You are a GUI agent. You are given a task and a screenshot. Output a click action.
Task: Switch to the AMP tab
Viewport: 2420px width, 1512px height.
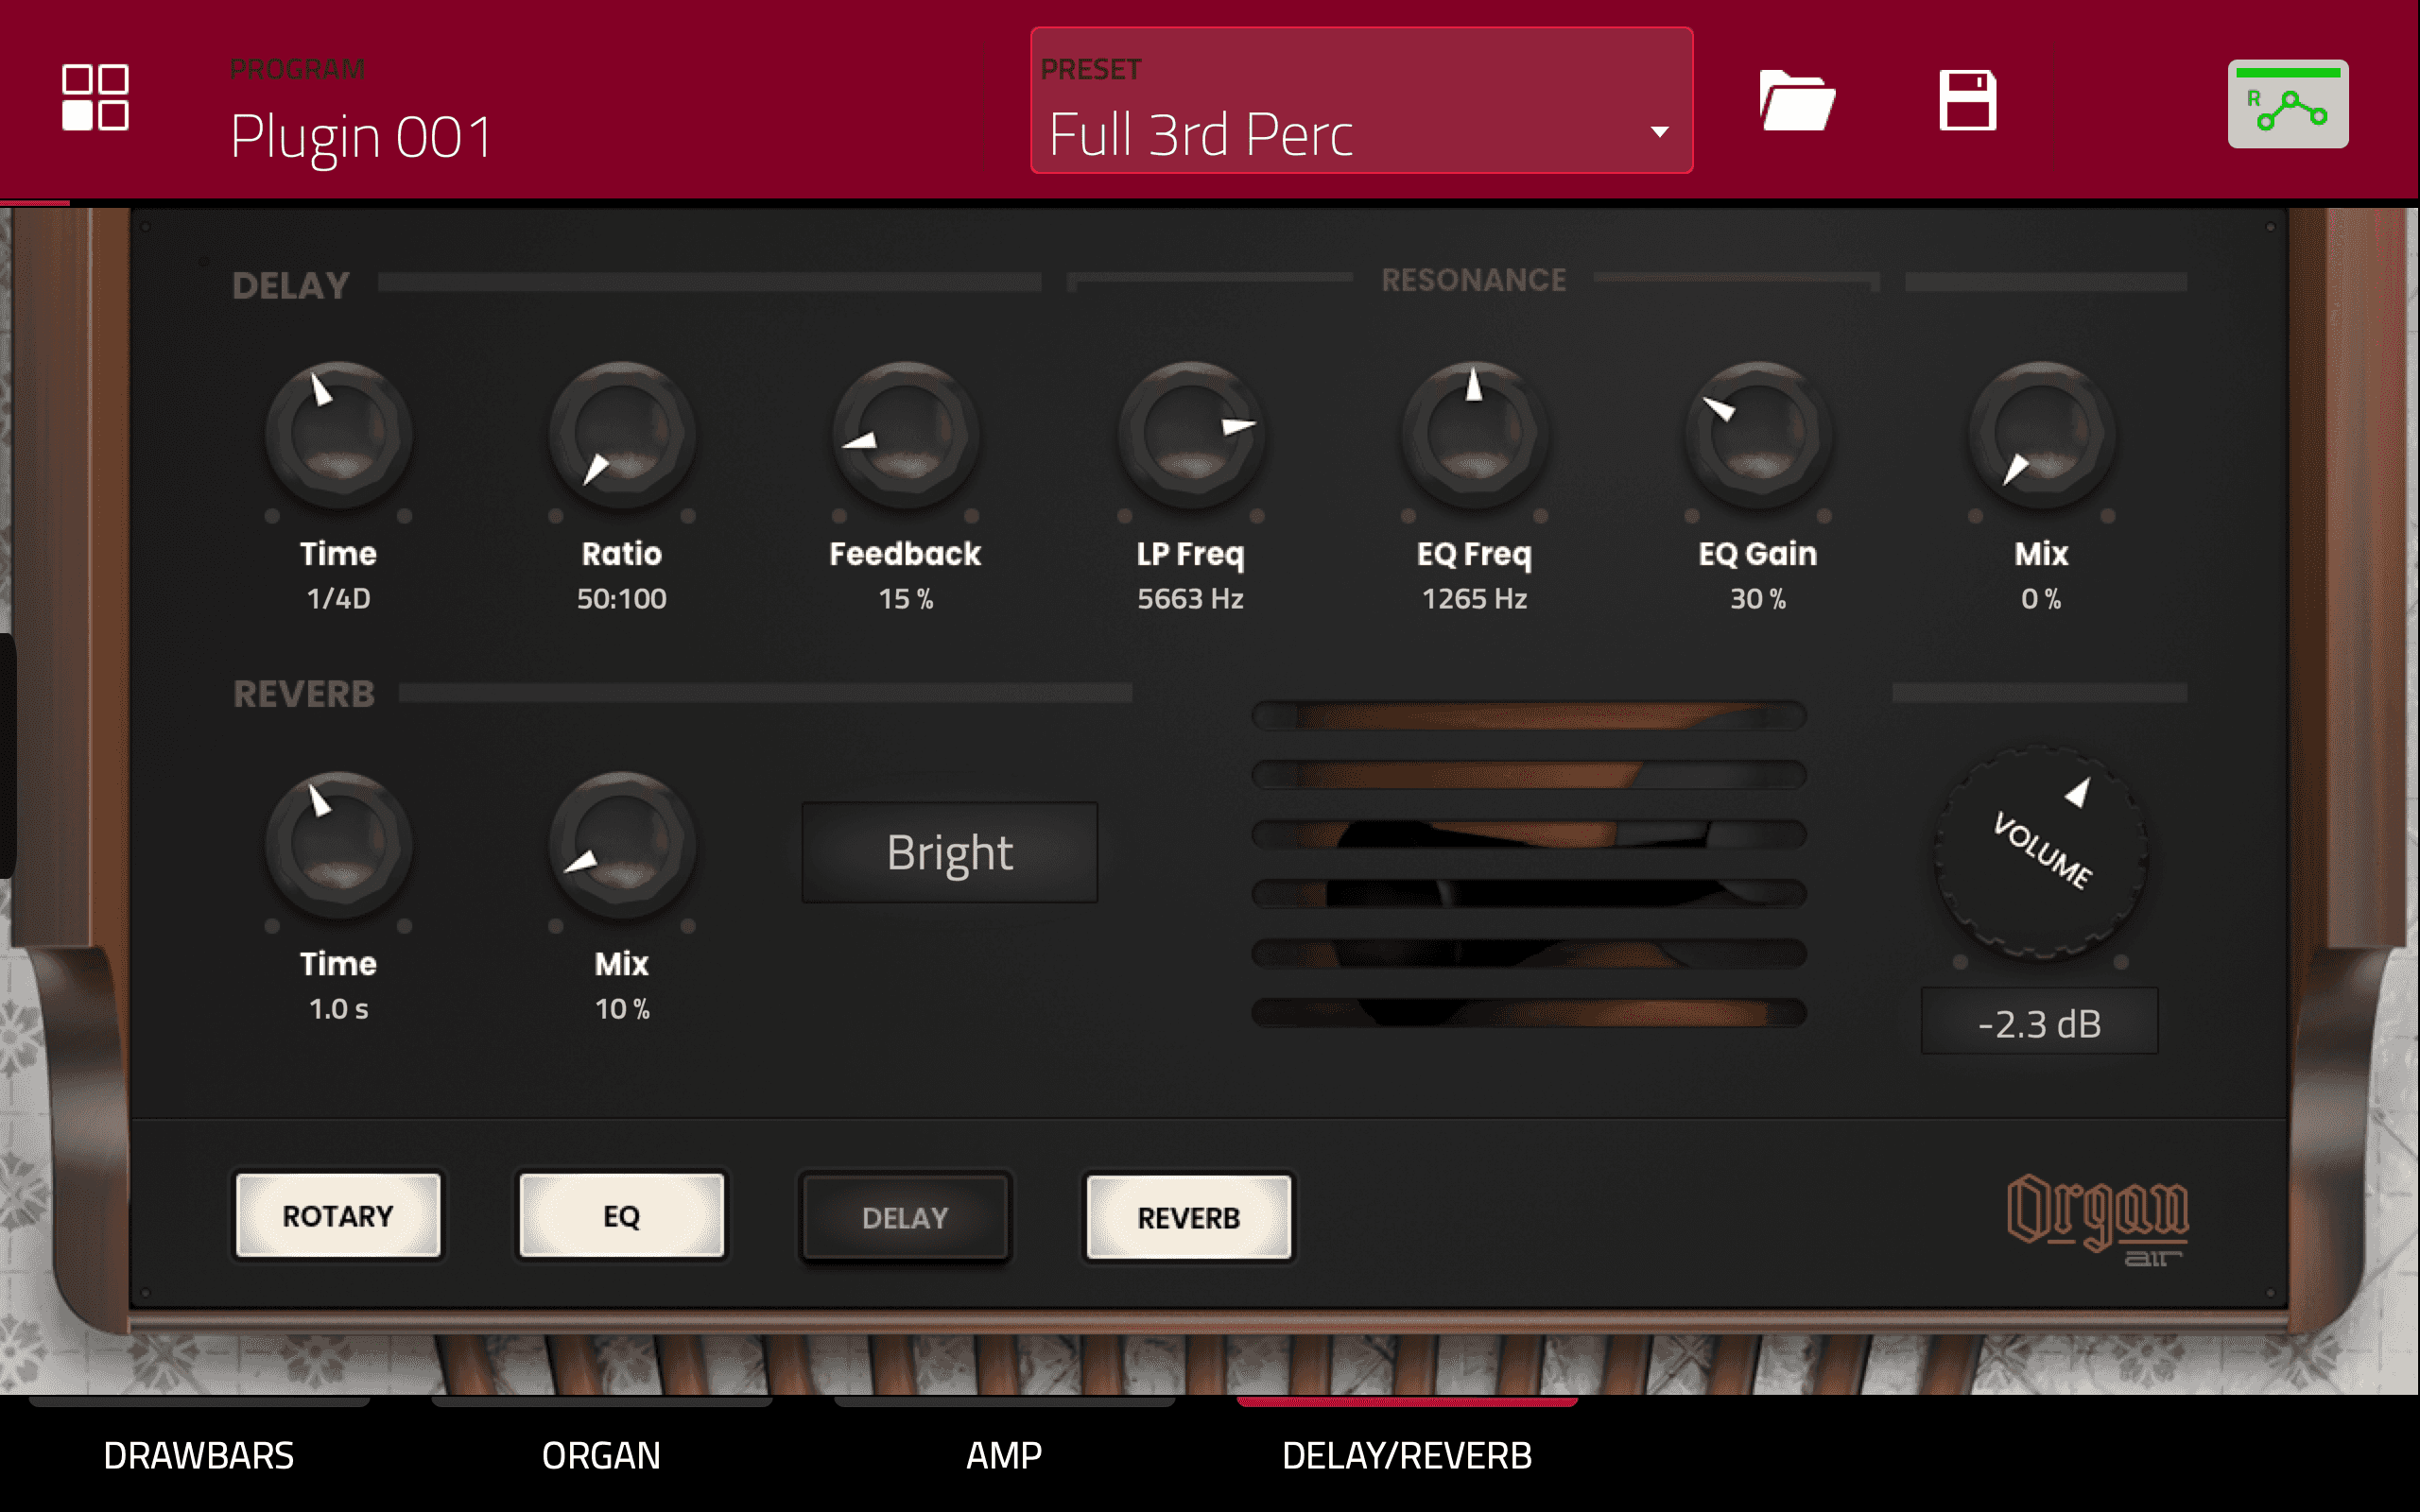point(1004,1455)
